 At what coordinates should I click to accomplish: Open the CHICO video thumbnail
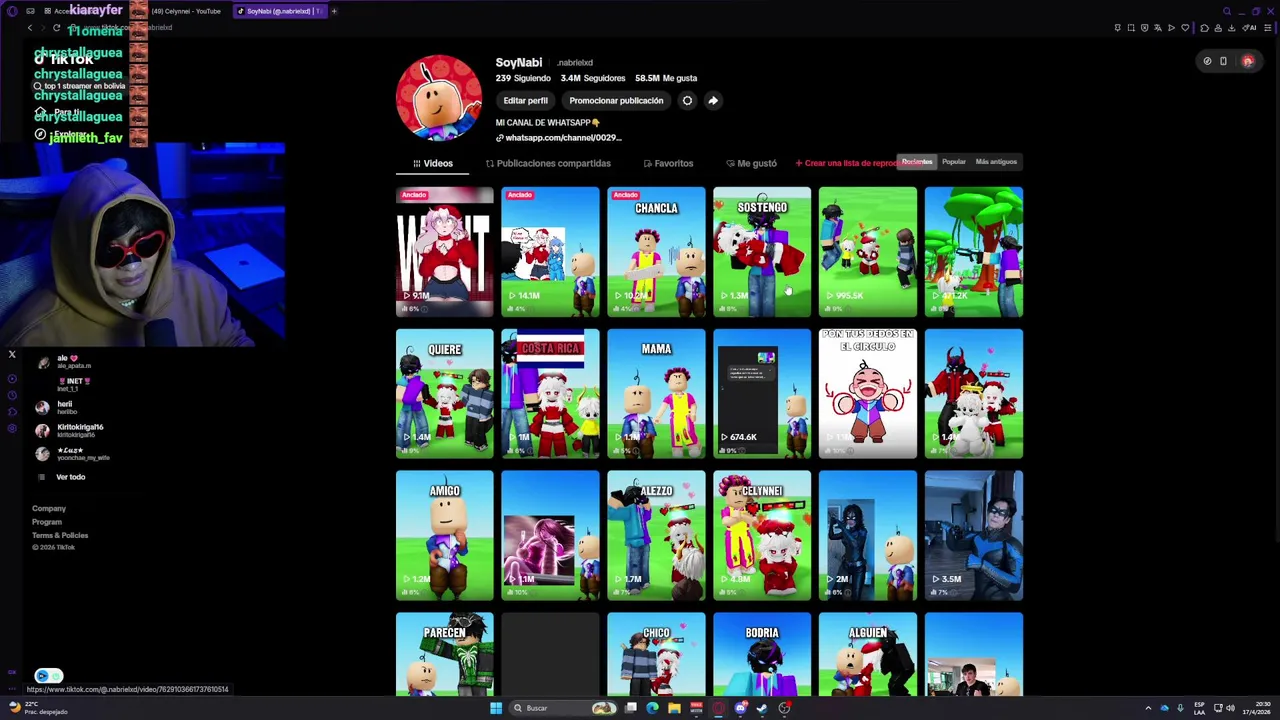656,655
